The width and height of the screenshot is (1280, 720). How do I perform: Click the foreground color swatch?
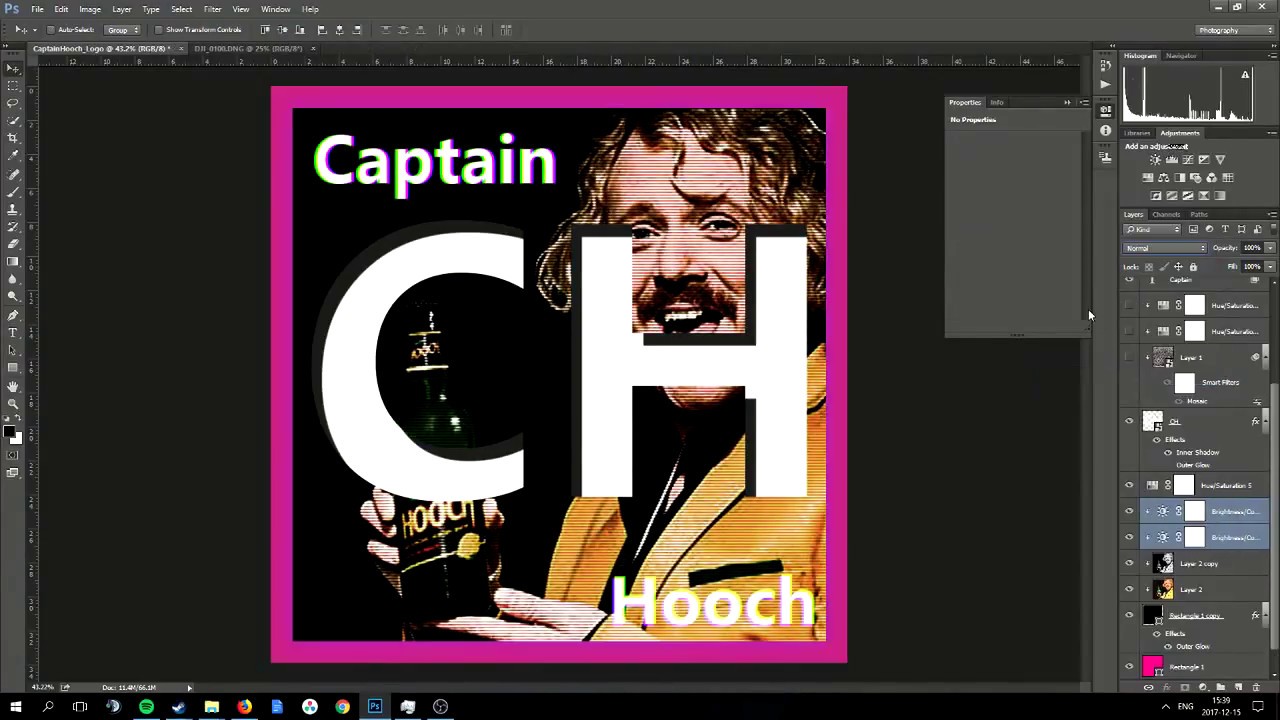tap(8, 433)
